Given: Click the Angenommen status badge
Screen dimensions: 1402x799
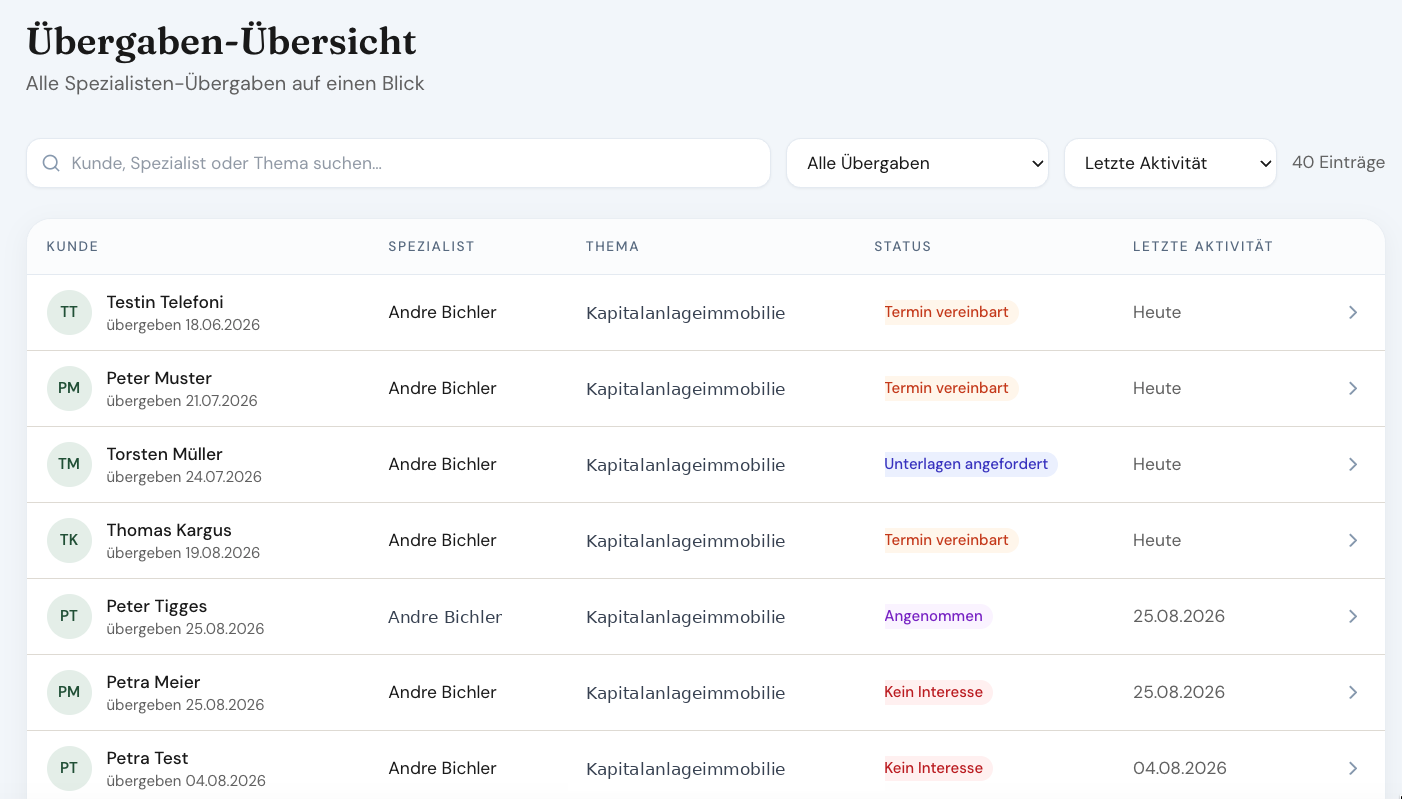Looking at the screenshot, I should tap(933, 616).
